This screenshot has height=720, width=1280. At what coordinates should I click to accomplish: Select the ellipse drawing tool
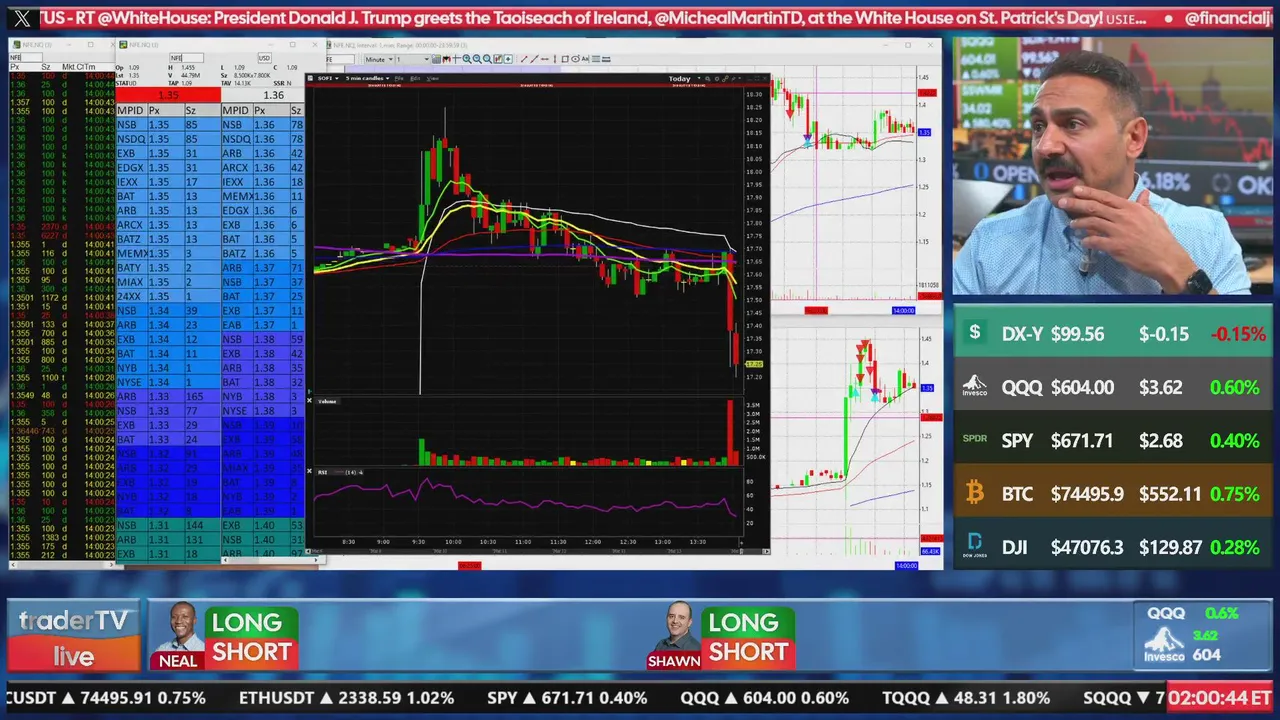pos(575,59)
